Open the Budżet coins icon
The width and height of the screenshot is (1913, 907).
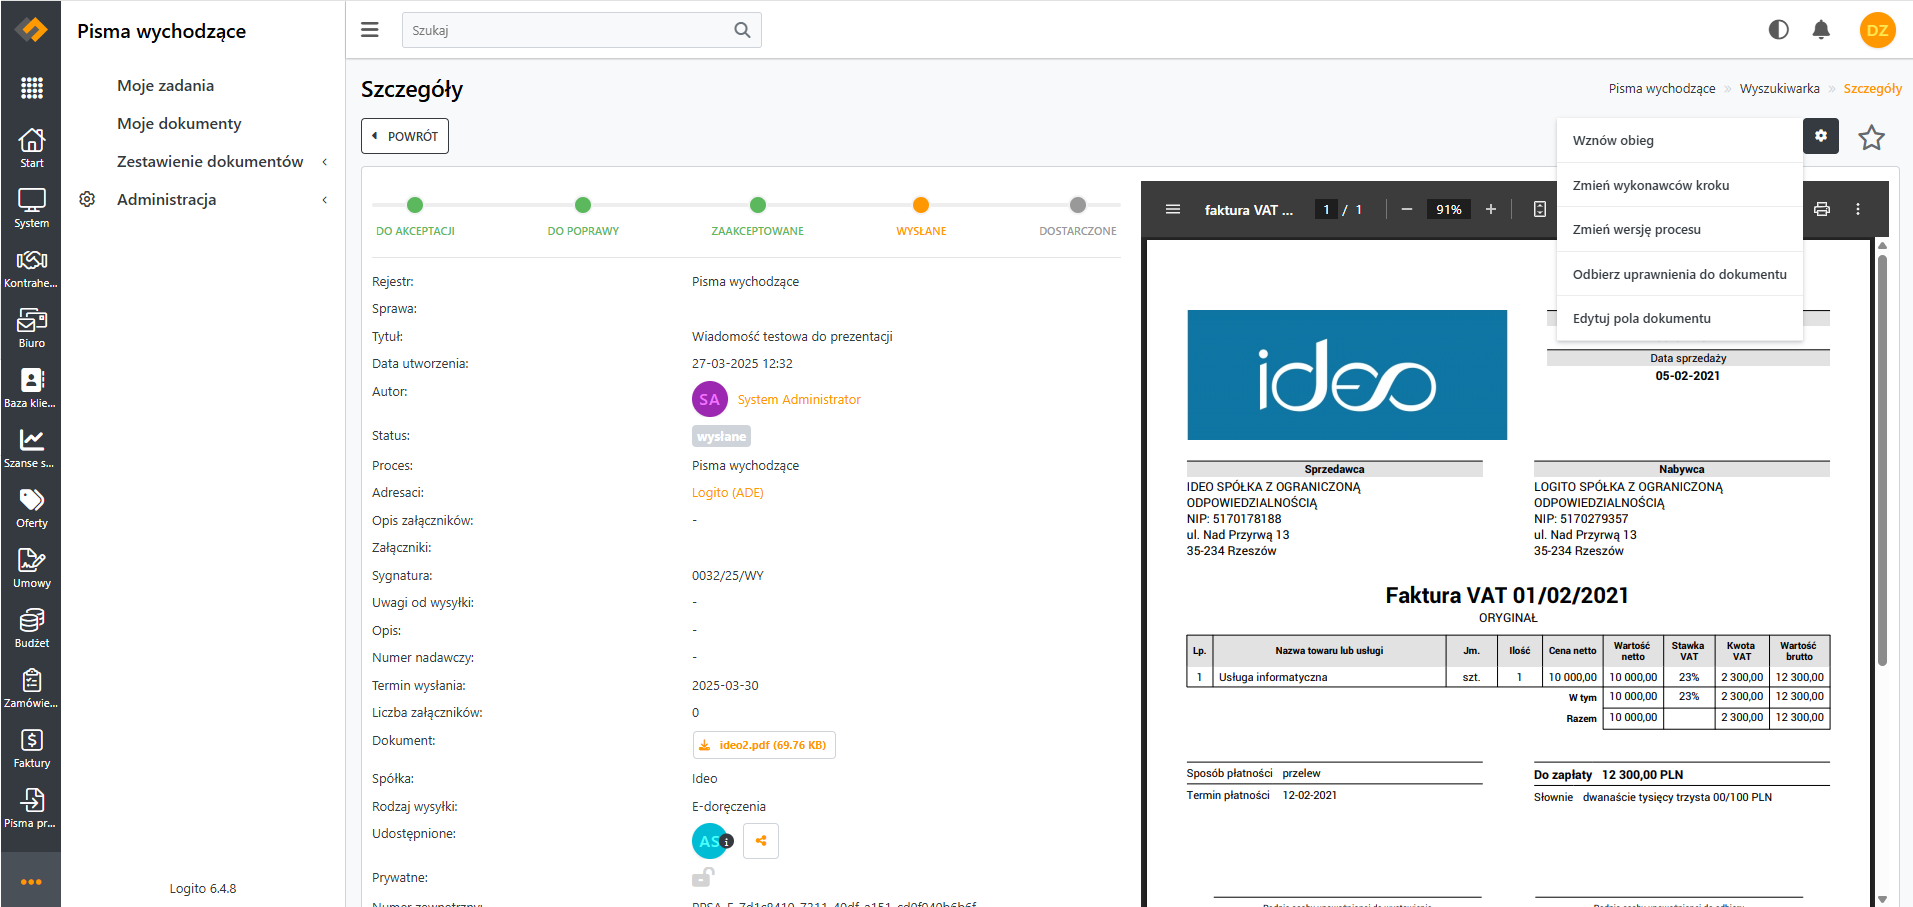31,627
